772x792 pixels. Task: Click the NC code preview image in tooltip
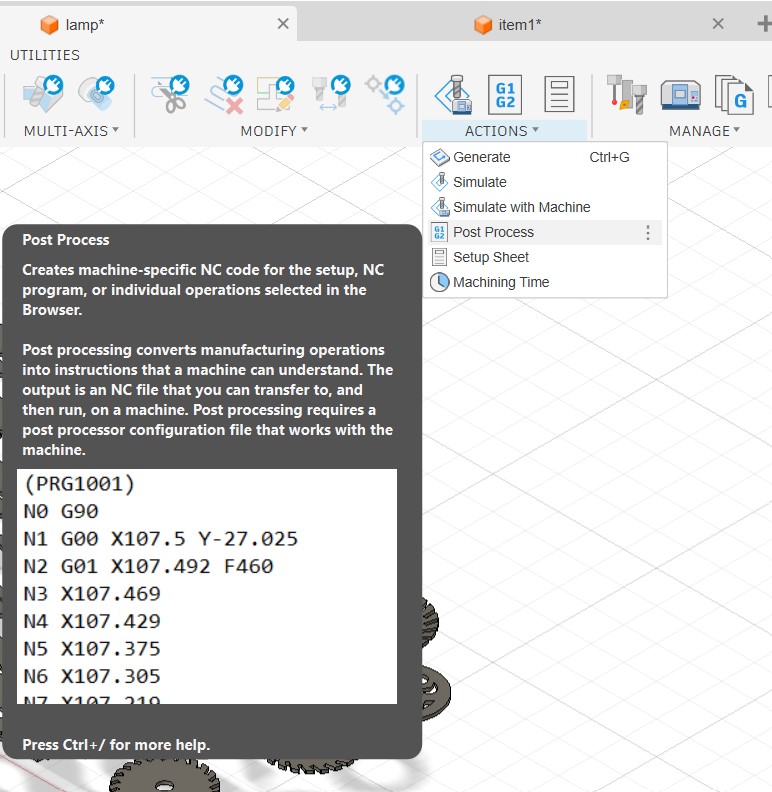tap(207, 586)
